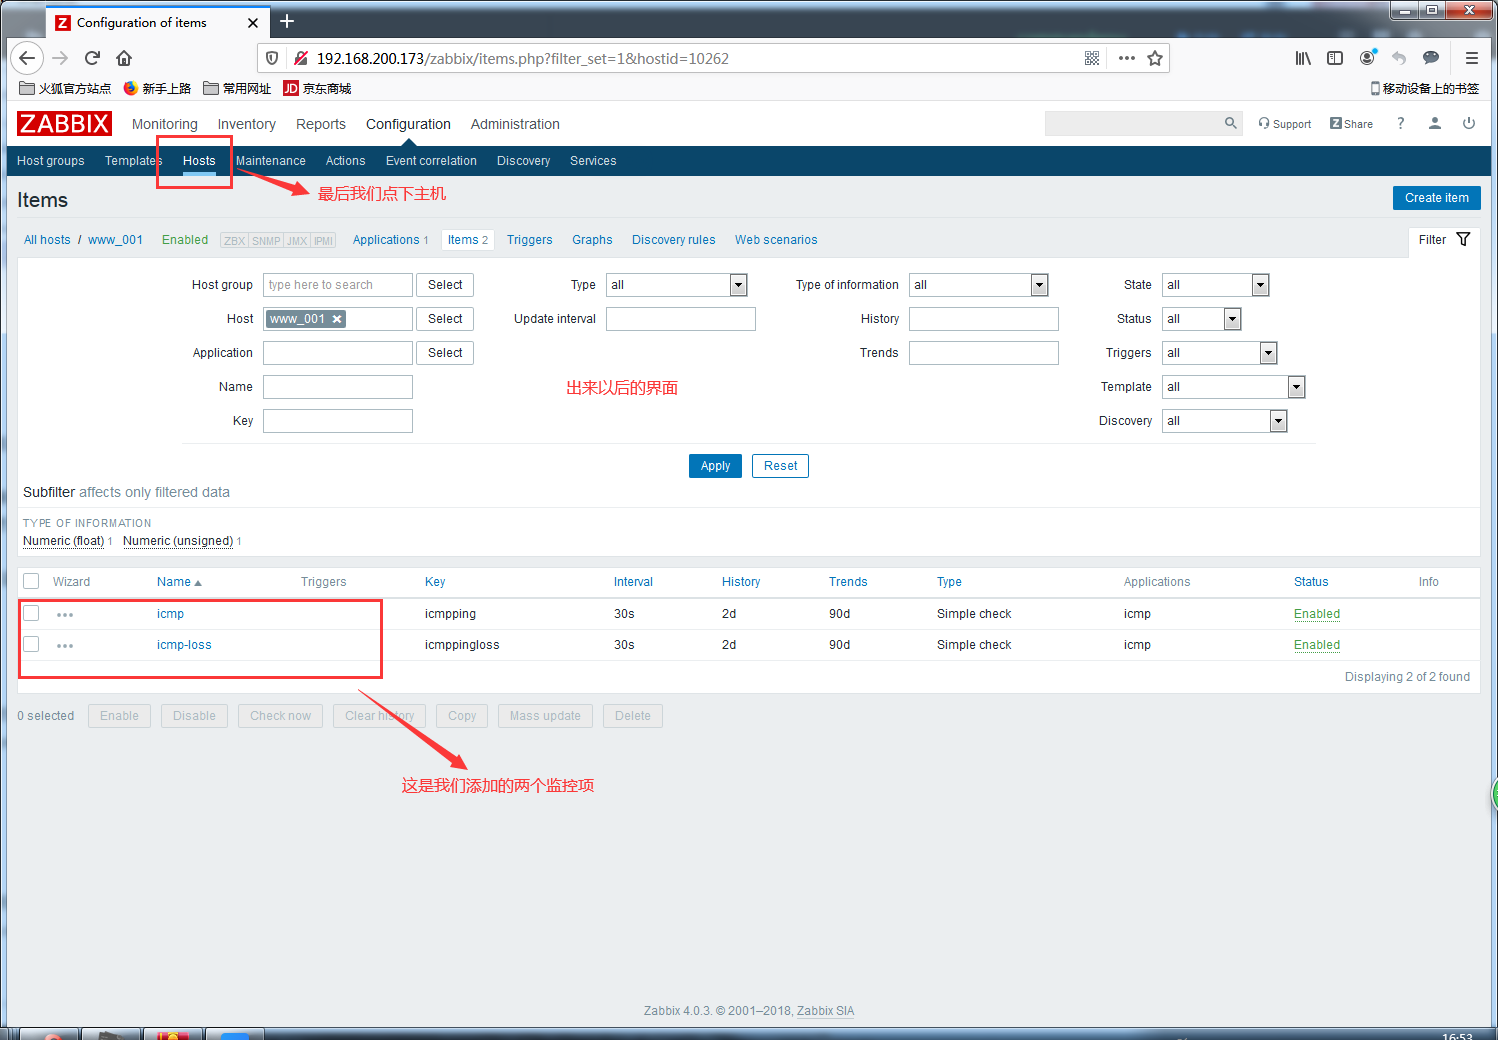Tick the select-all items checkbox

[31, 581]
